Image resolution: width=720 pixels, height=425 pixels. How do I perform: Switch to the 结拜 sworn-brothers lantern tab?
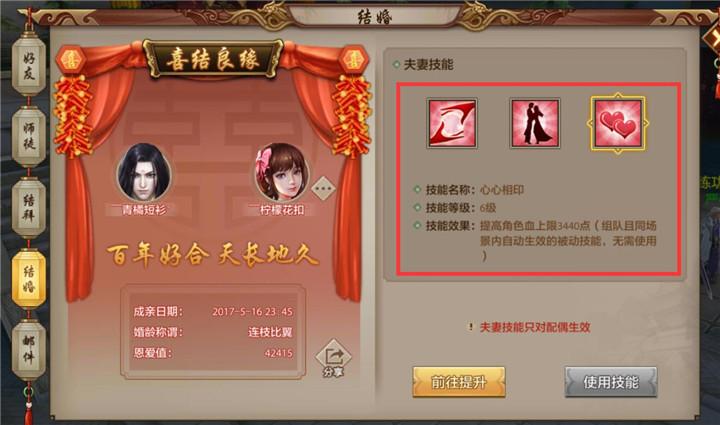29,207
